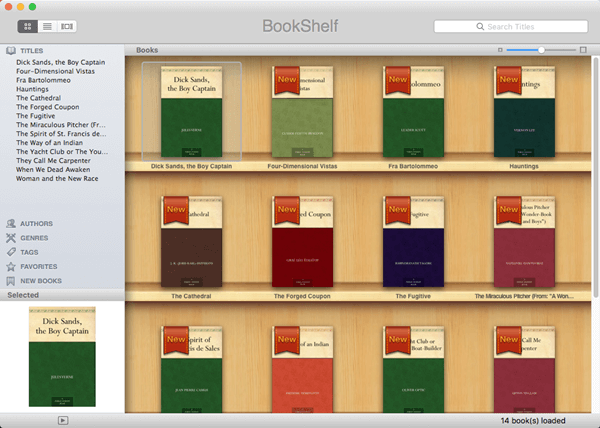Select The Yacht Club in the titles list
The width and height of the screenshot is (600, 428).
click(x=62, y=151)
